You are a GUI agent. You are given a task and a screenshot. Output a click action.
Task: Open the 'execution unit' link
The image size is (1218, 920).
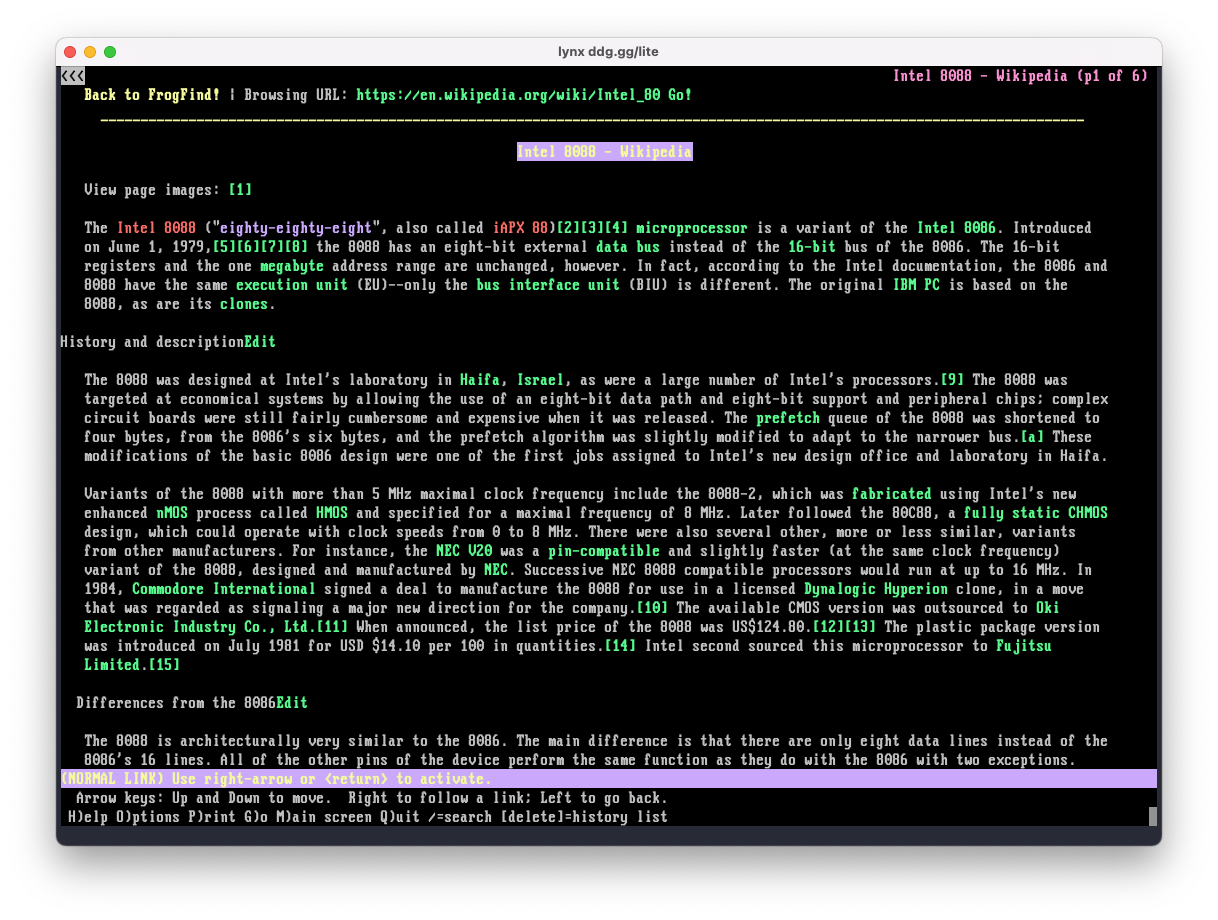tap(292, 285)
